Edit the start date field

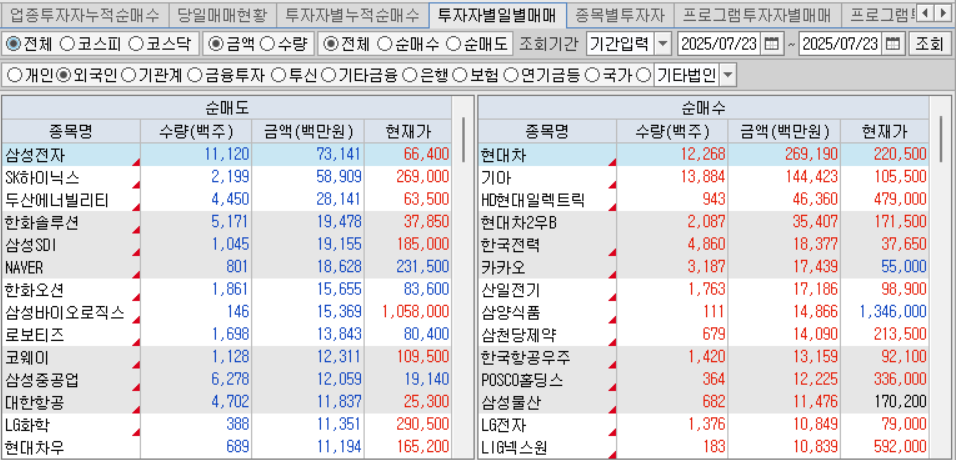pos(719,45)
